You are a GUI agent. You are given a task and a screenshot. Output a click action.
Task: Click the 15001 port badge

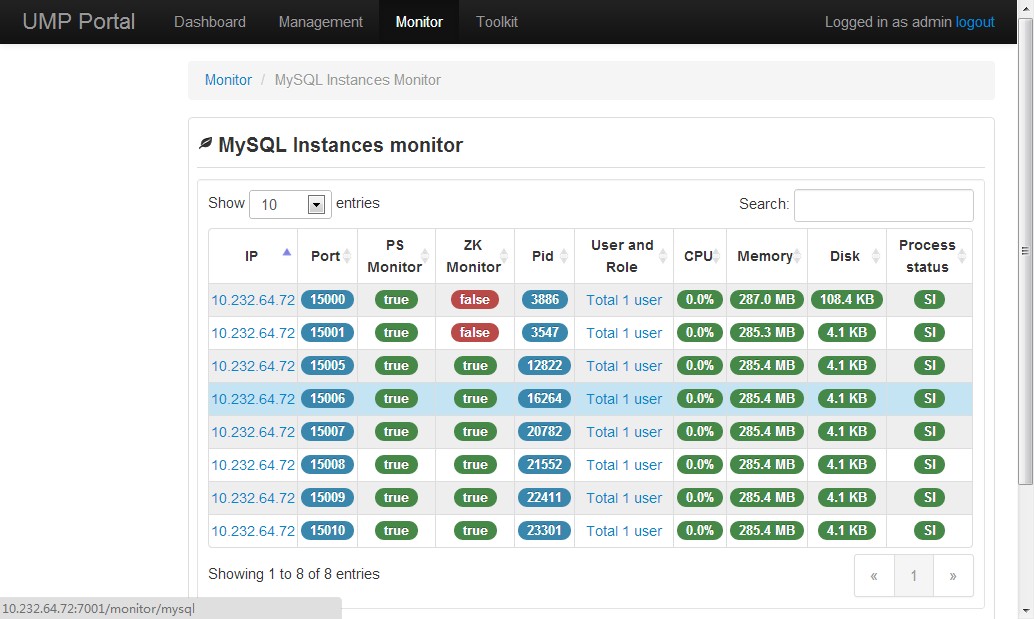point(328,332)
